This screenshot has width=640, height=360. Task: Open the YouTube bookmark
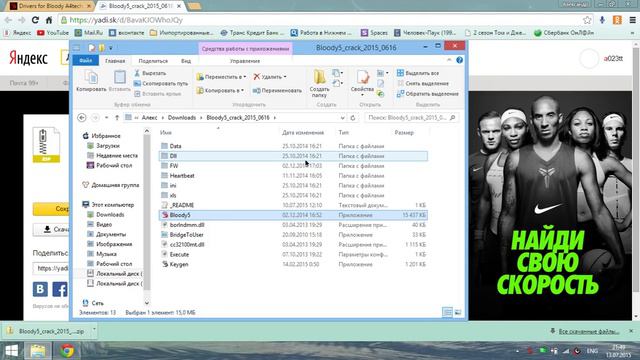click(x=53, y=33)
